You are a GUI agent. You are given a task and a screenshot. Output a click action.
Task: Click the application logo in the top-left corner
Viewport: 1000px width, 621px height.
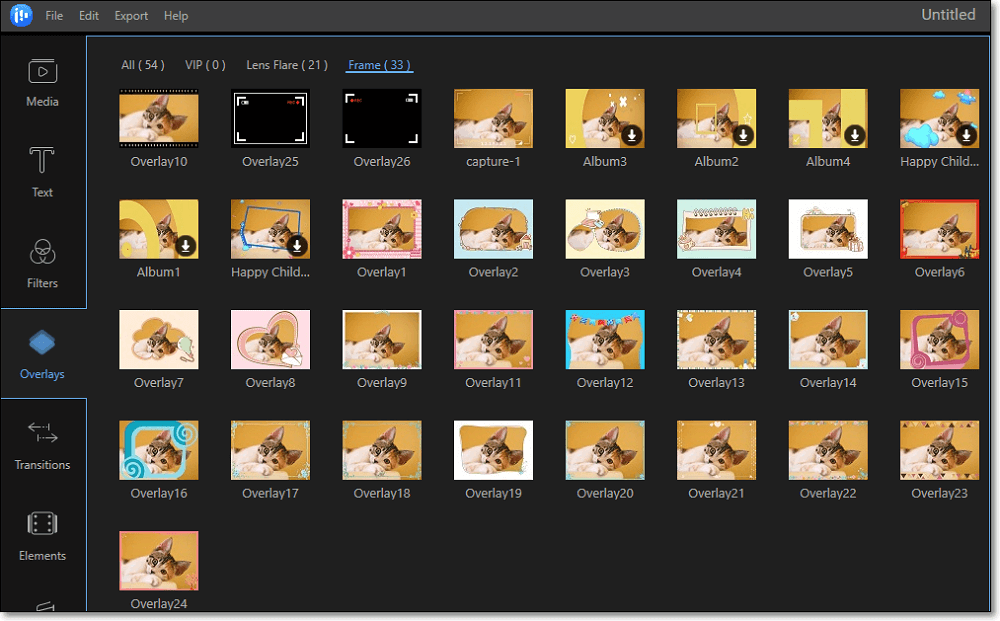(20, 15)
